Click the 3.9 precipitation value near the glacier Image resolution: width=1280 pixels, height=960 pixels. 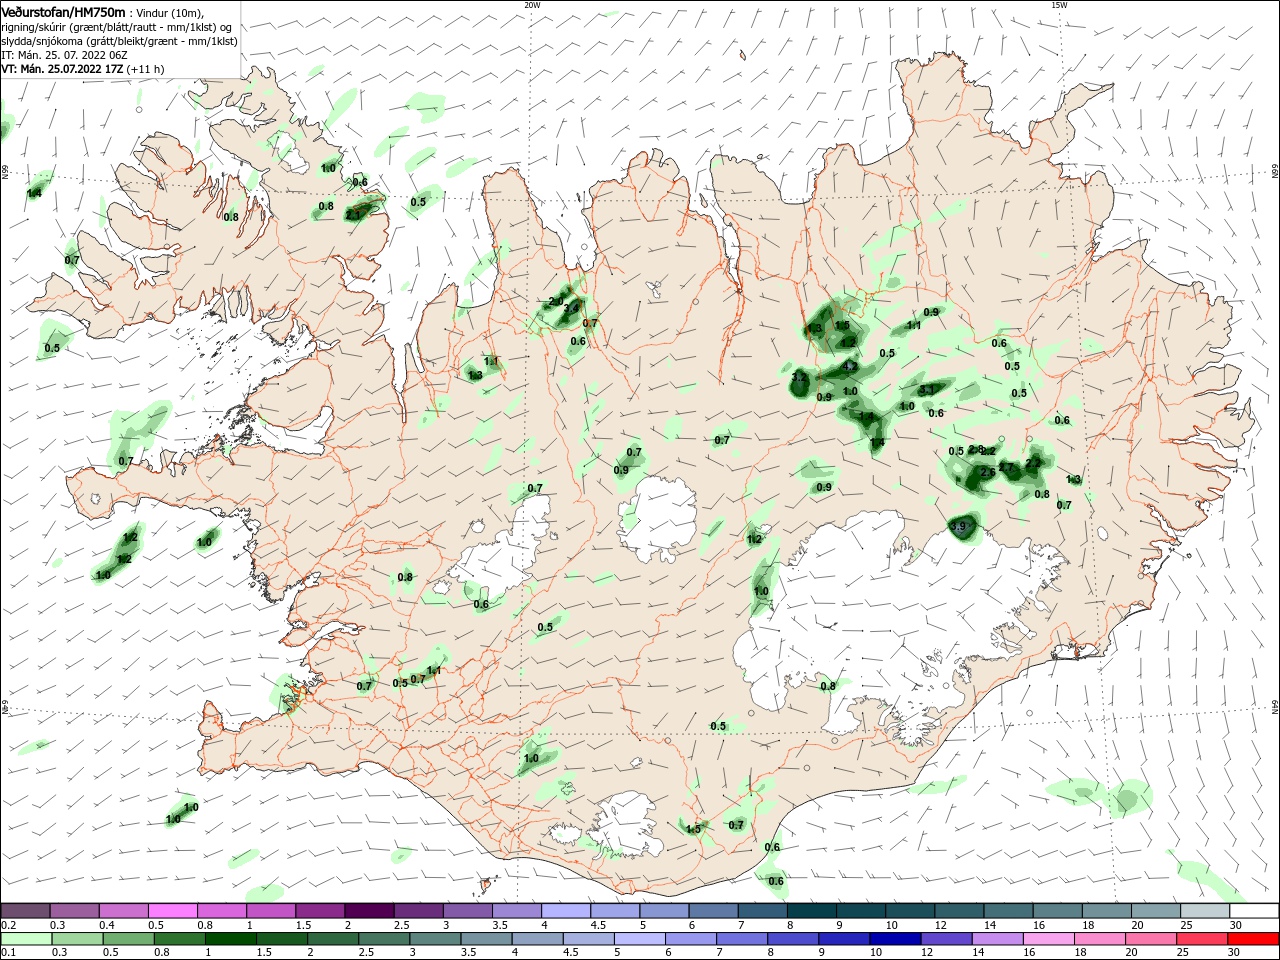point(959,526)
